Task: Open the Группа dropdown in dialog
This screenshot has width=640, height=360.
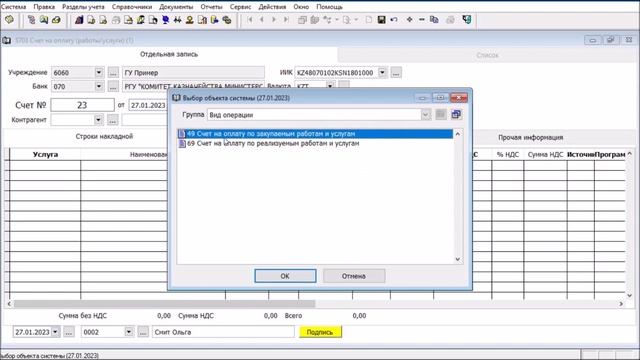Action: point(425,115)
